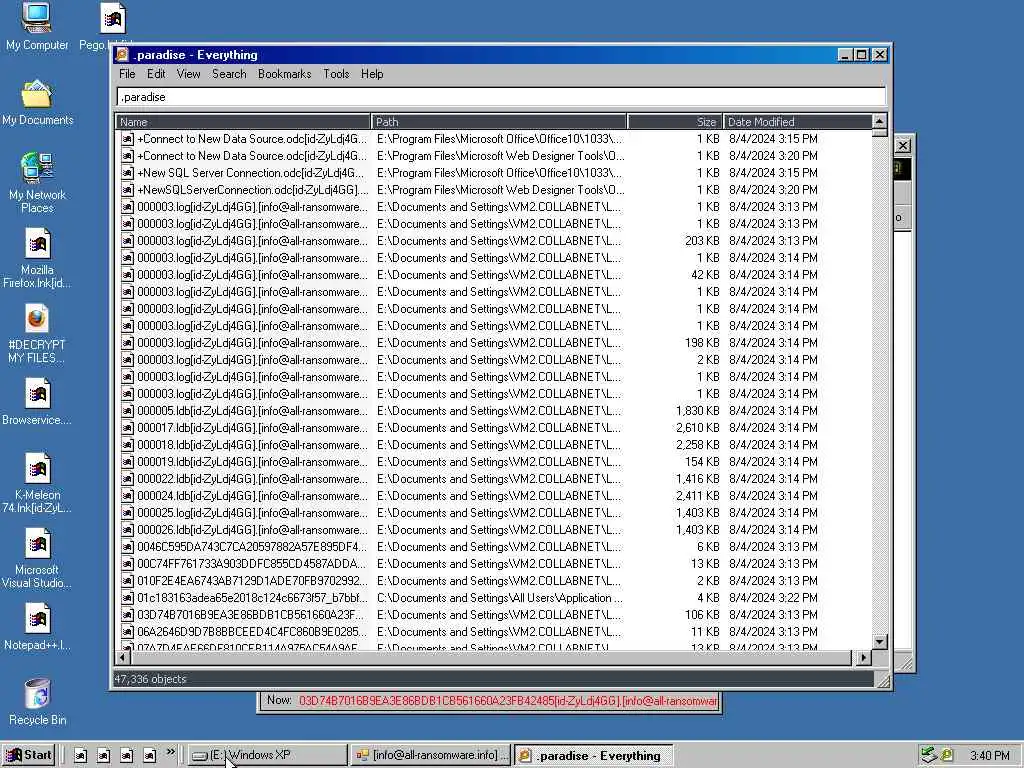The width and height of the screenshot is (1024, 768).
Task: Click the vertical scrollbar up arrow
Action: [879, 121]
